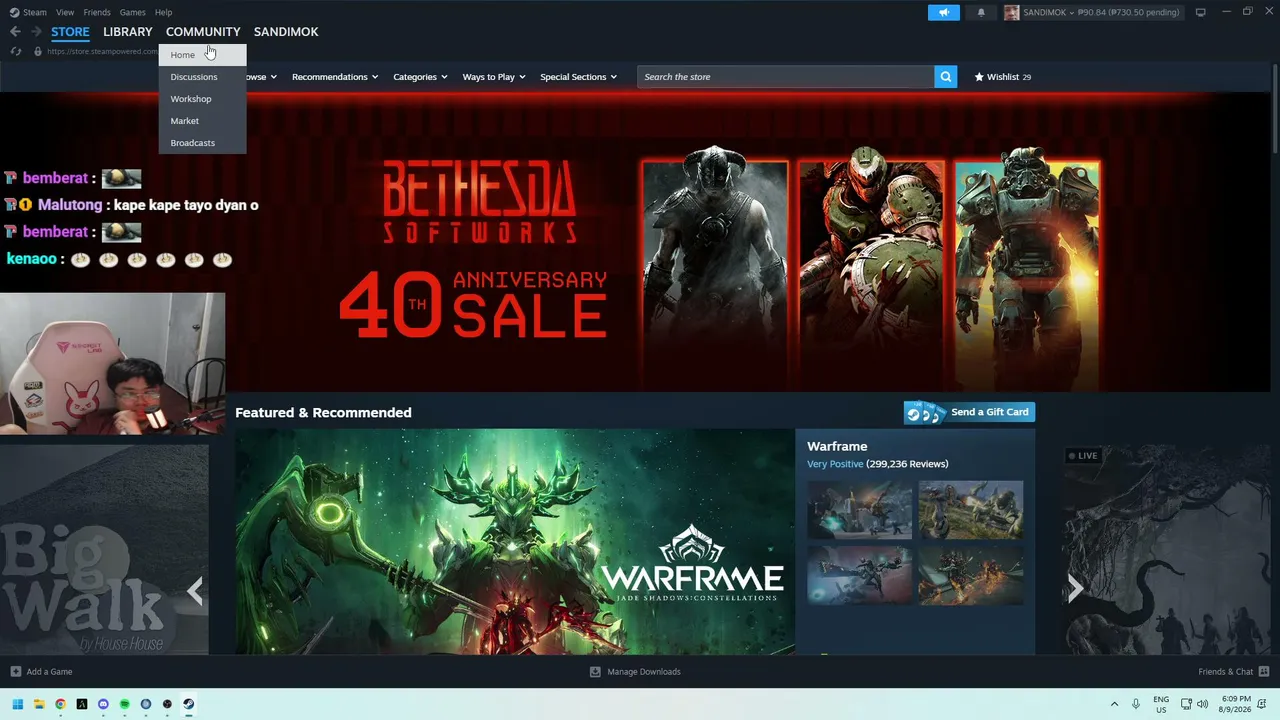
Task: Switch to the STORE tab
Action: pyautogui.click(x=70, y=32)
